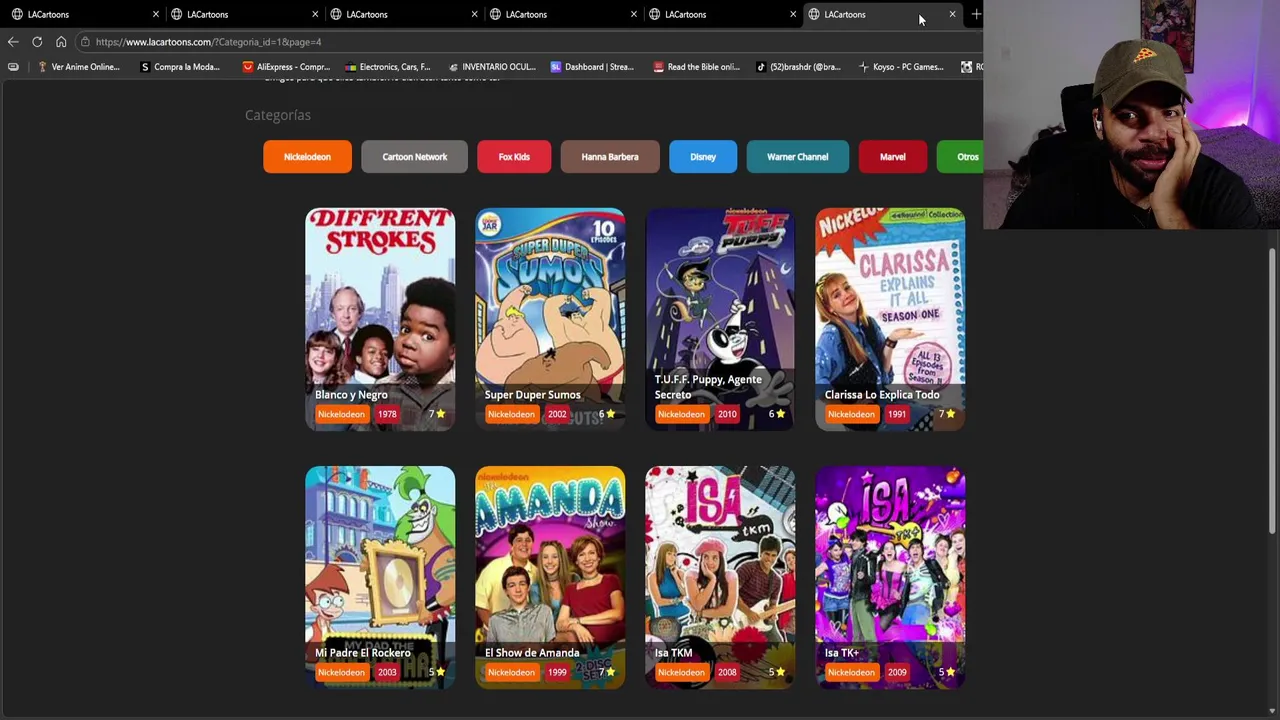Filter by Hanna Barbera category

(x=610, y=157)
